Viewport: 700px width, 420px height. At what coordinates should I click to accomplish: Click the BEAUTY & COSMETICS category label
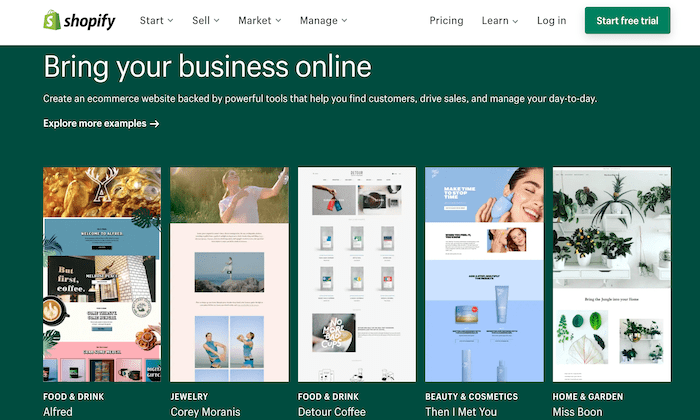coord(471,396)
